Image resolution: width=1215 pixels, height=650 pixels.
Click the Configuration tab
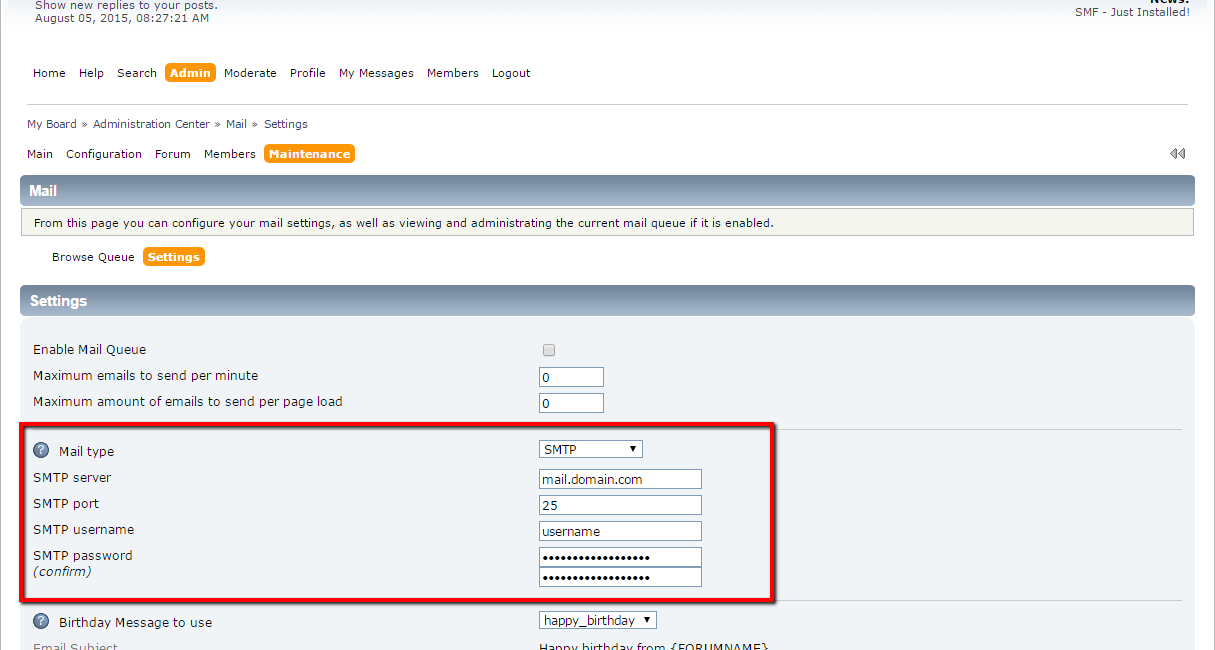click(104, 153)
